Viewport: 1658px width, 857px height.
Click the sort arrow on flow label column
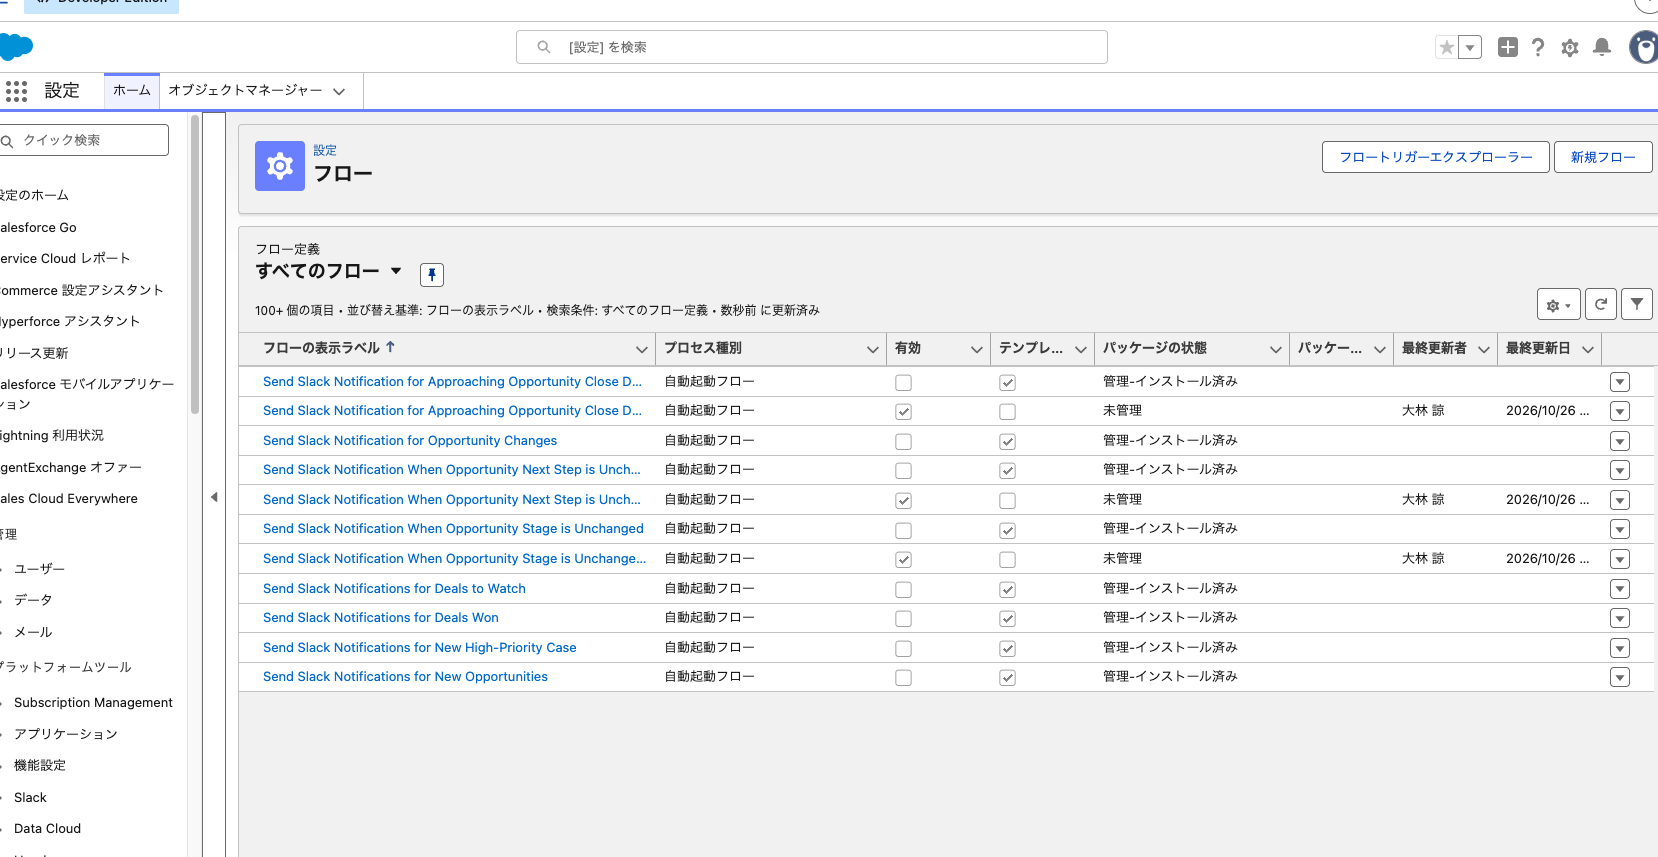[x=390, y=347]
